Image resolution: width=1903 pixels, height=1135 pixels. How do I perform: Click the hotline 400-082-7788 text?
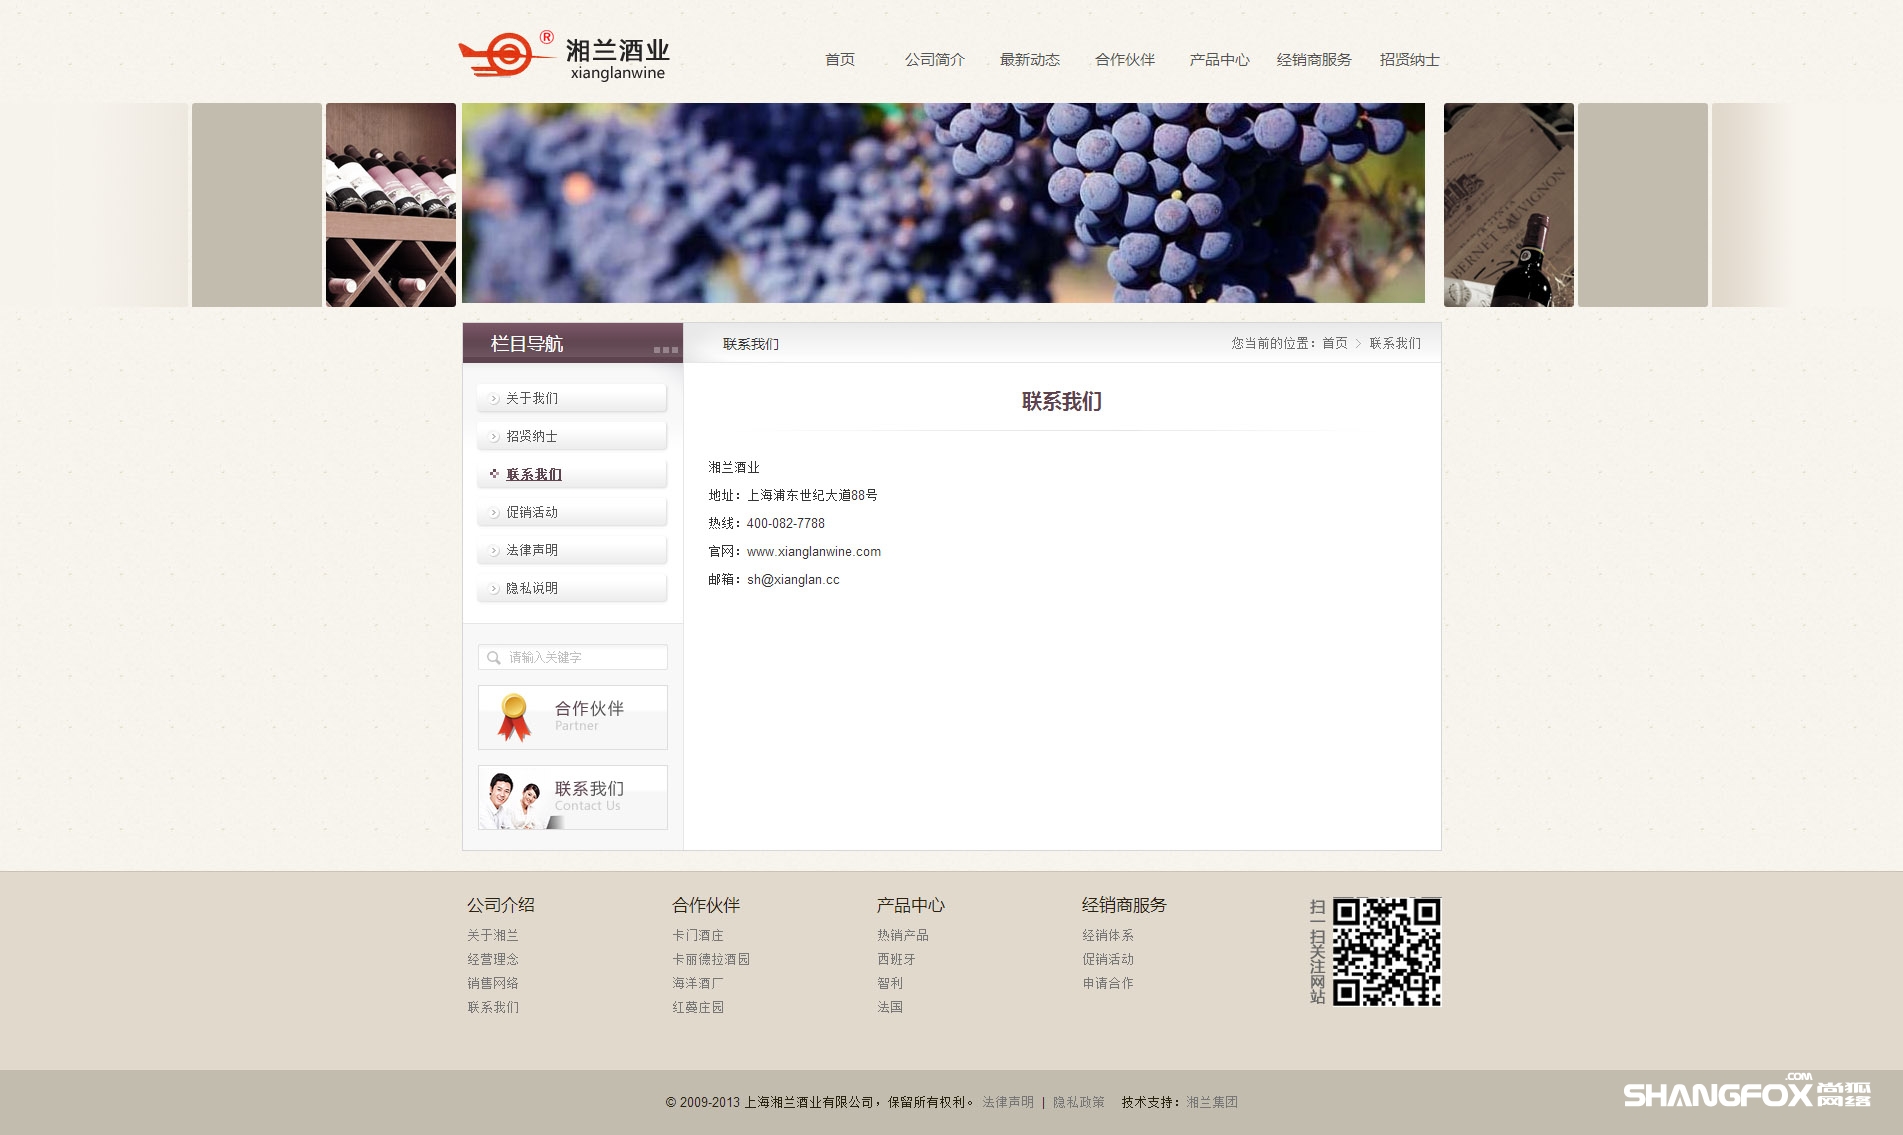786,524
